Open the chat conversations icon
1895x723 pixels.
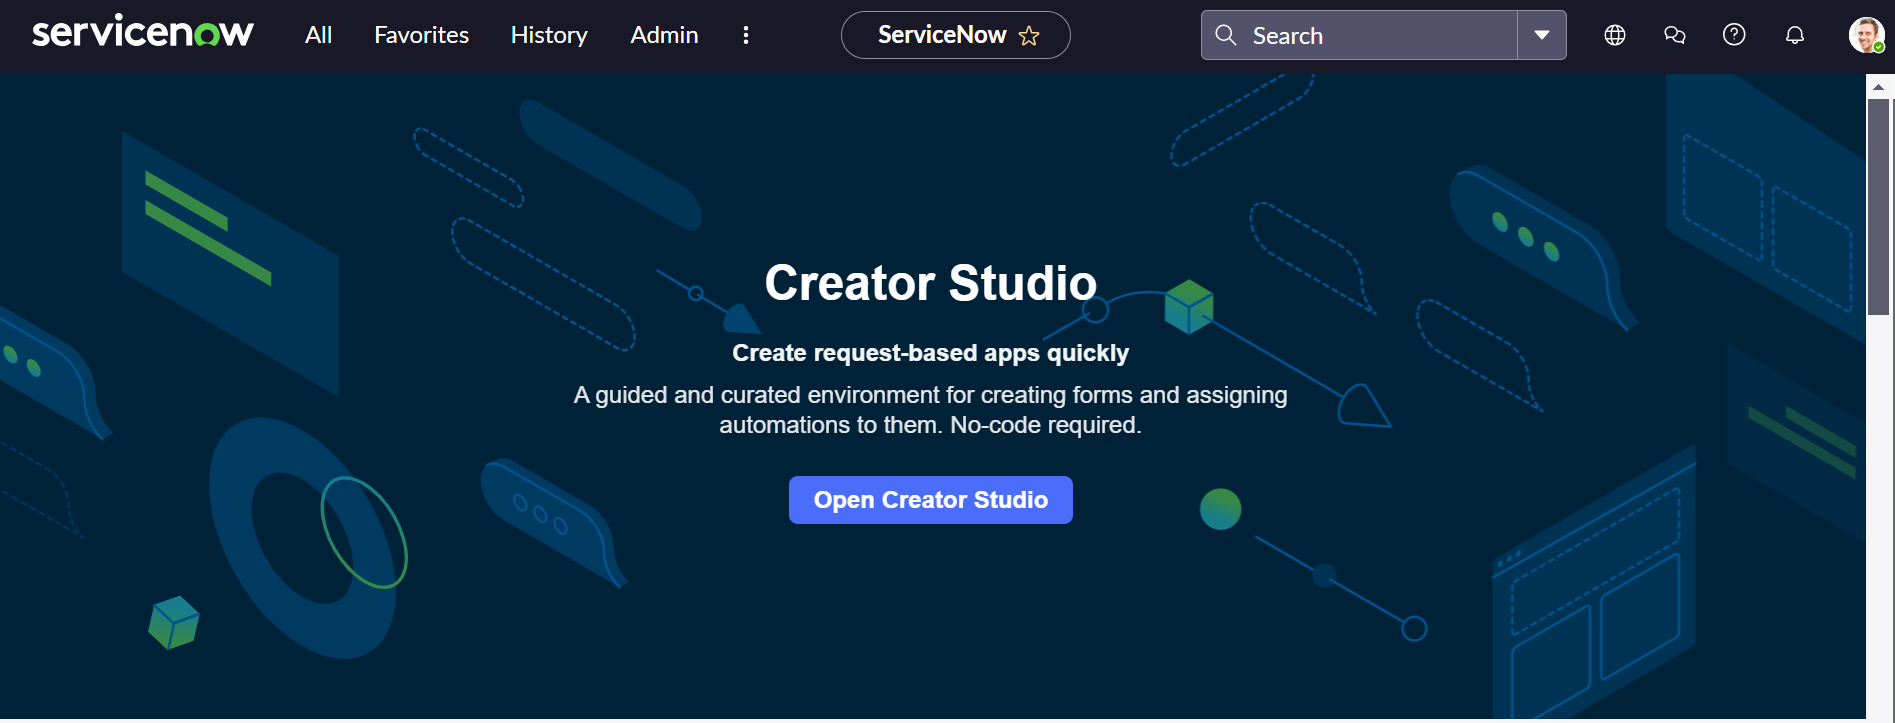[x=1675, y=35]
